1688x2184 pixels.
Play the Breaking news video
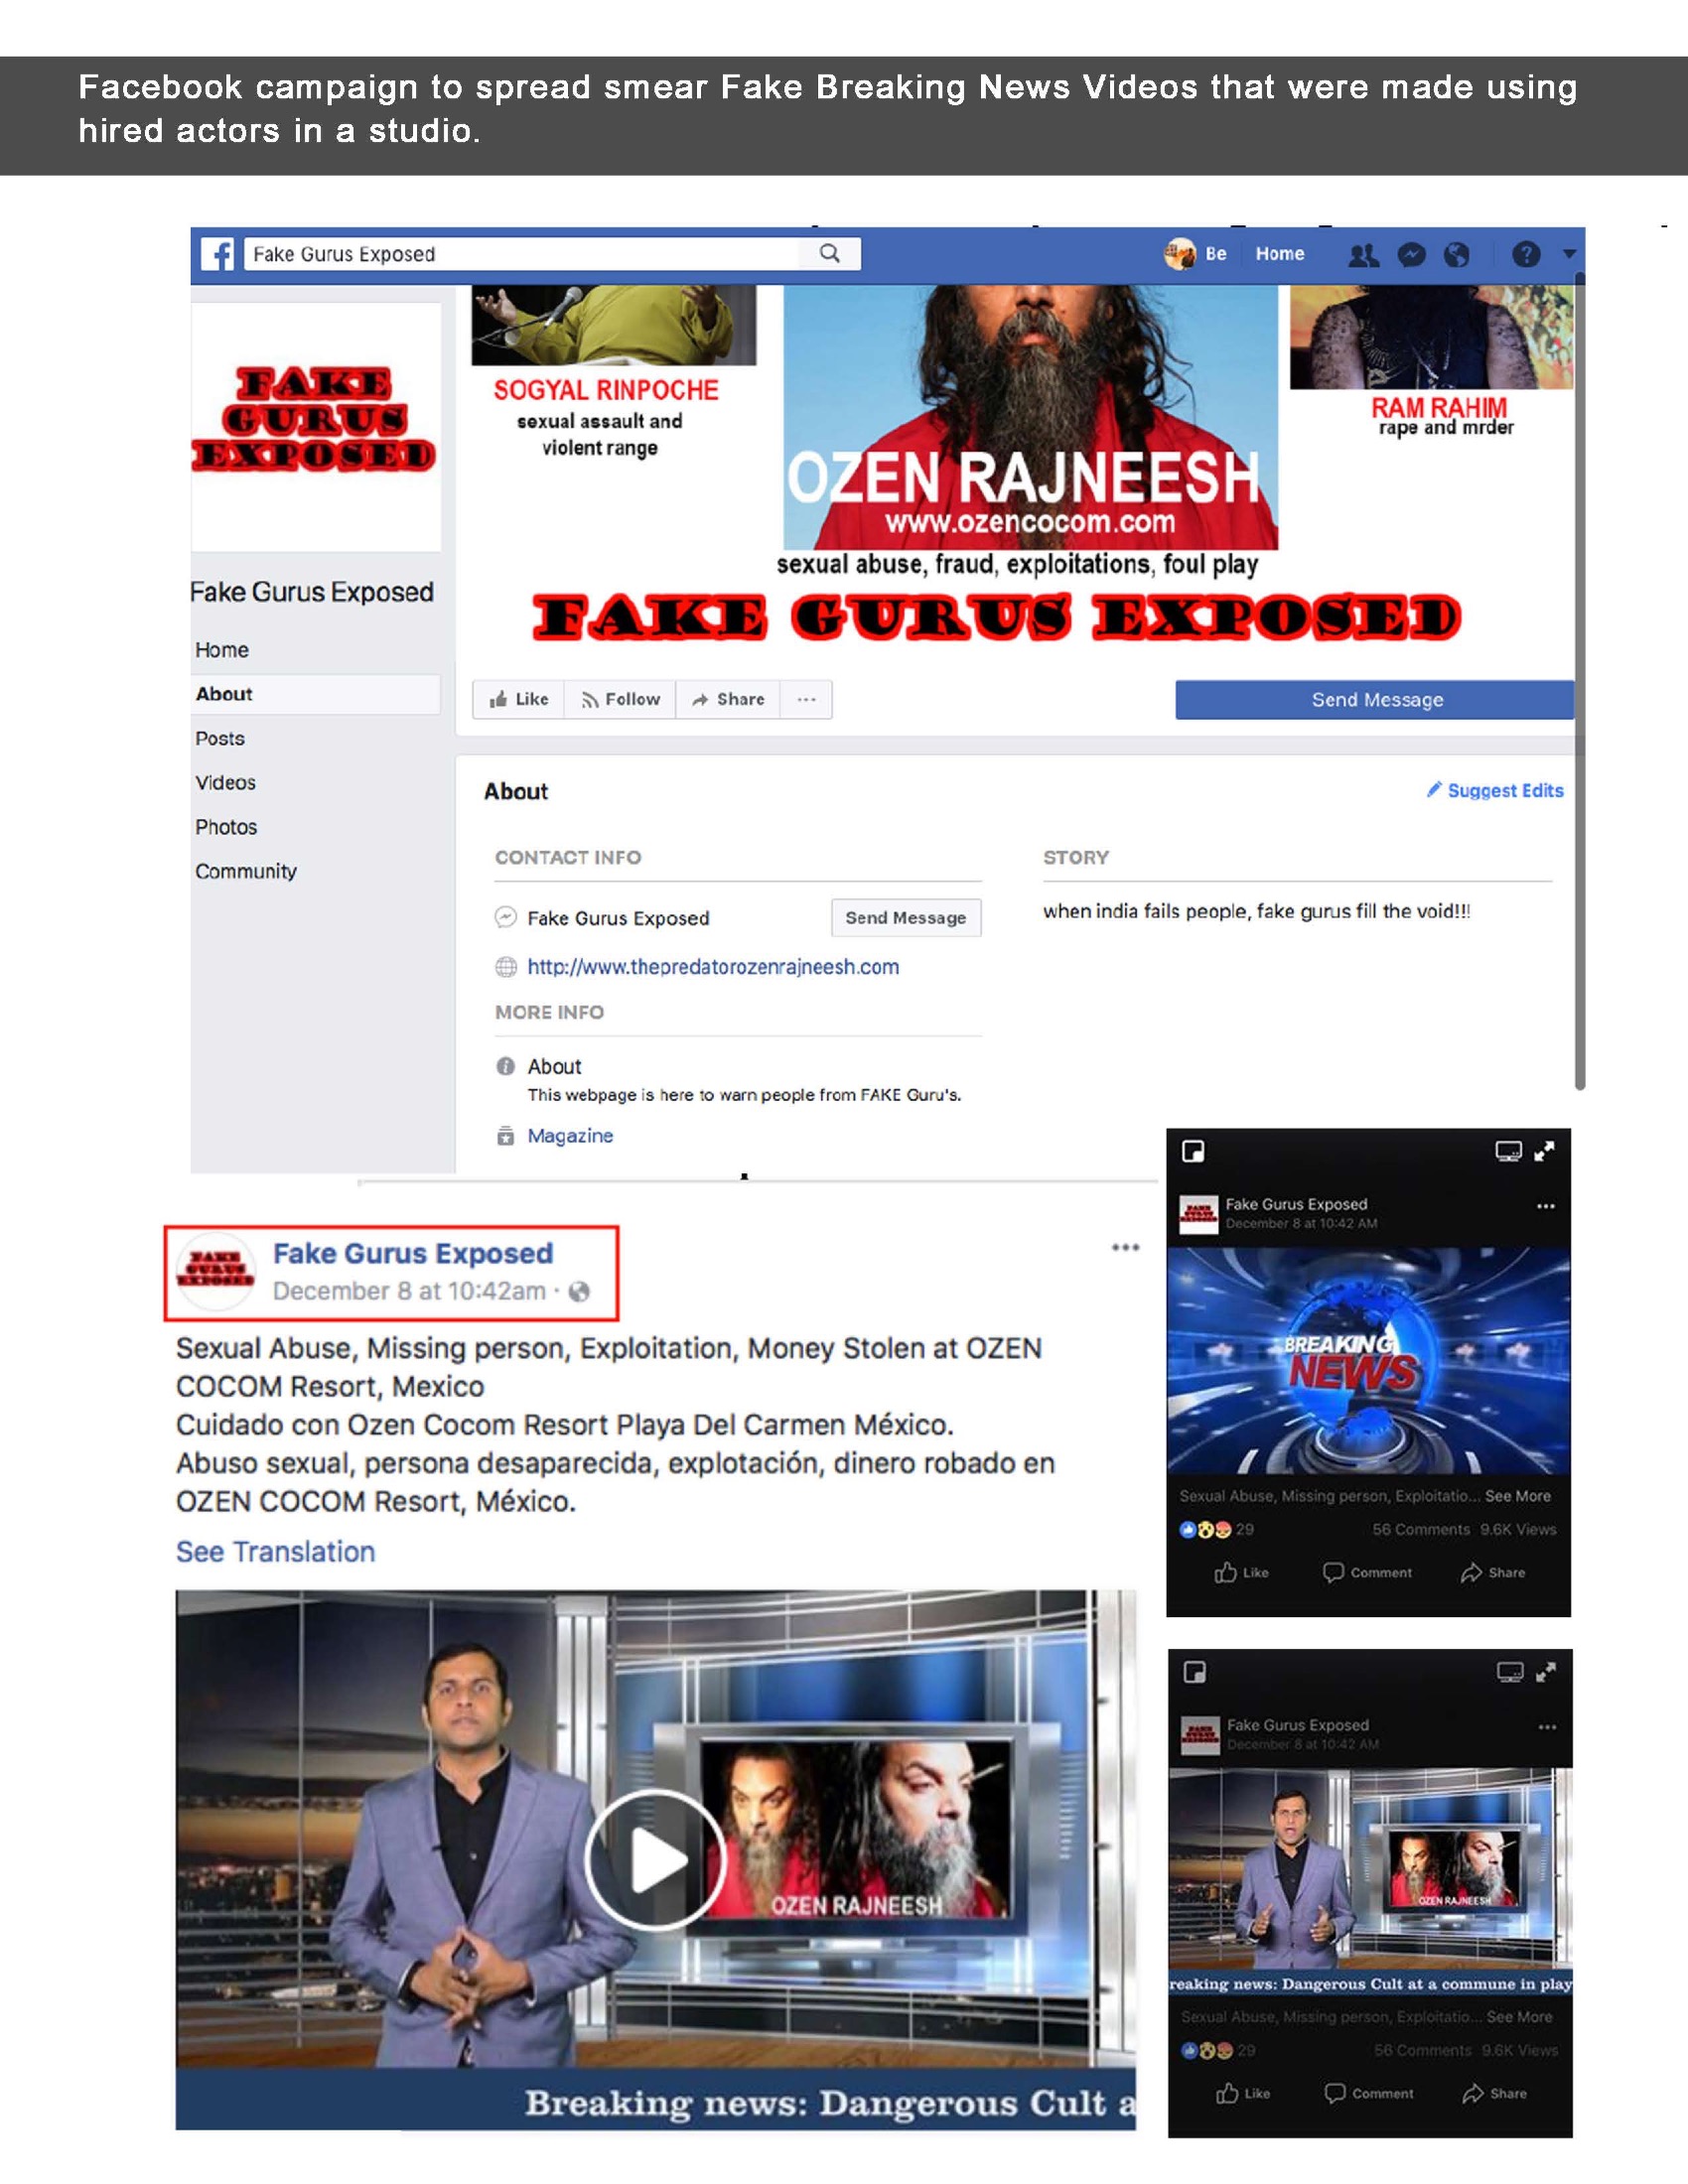655,1860
